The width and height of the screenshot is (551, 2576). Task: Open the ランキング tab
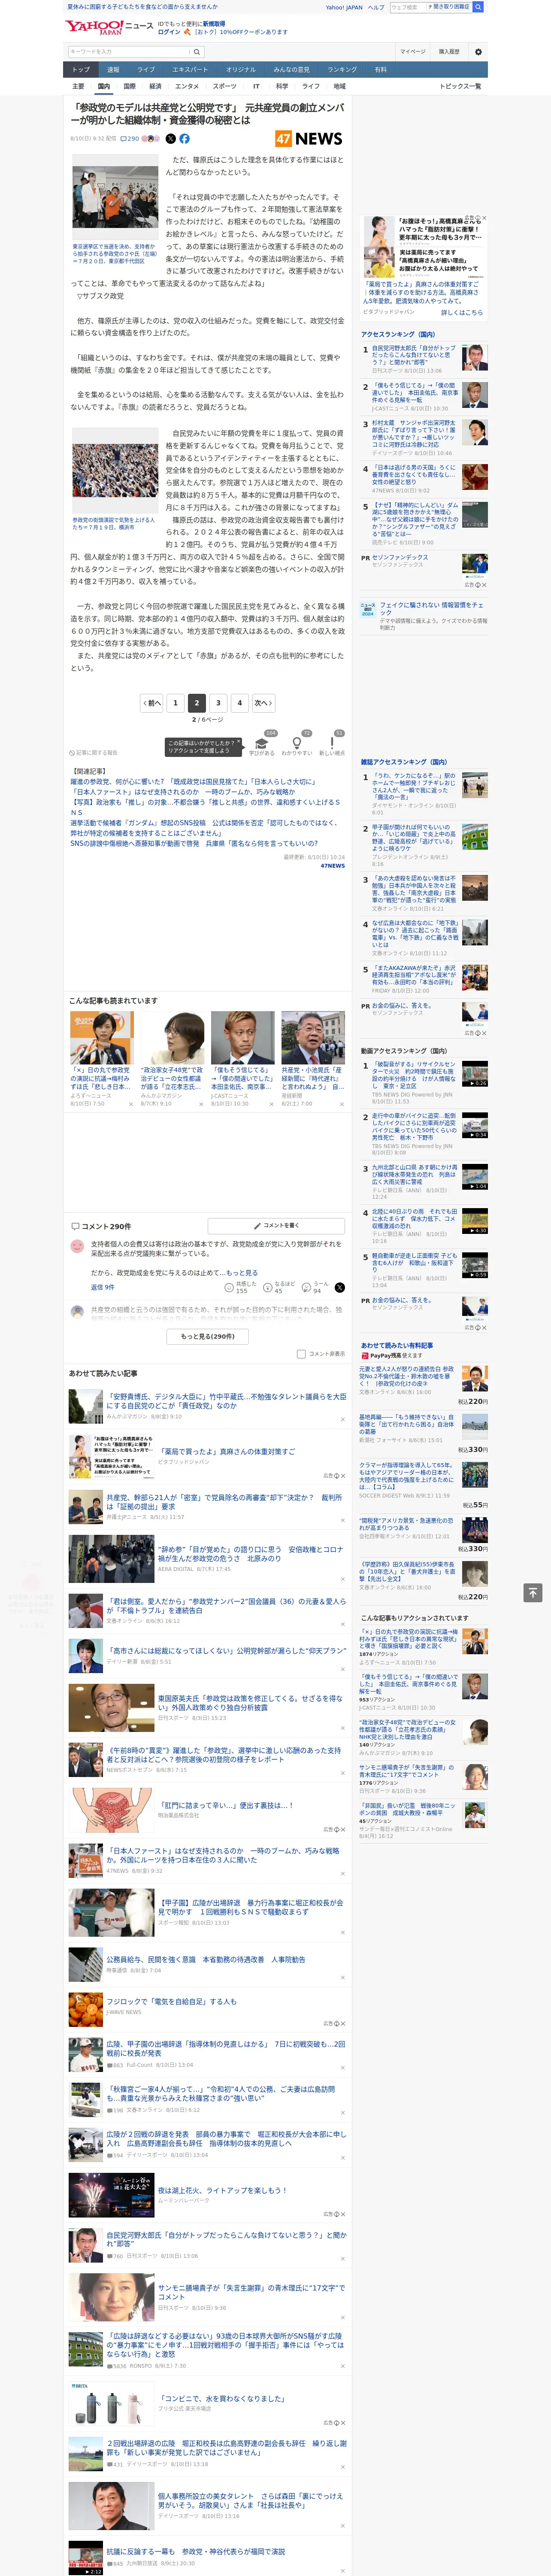click(342, 70)
